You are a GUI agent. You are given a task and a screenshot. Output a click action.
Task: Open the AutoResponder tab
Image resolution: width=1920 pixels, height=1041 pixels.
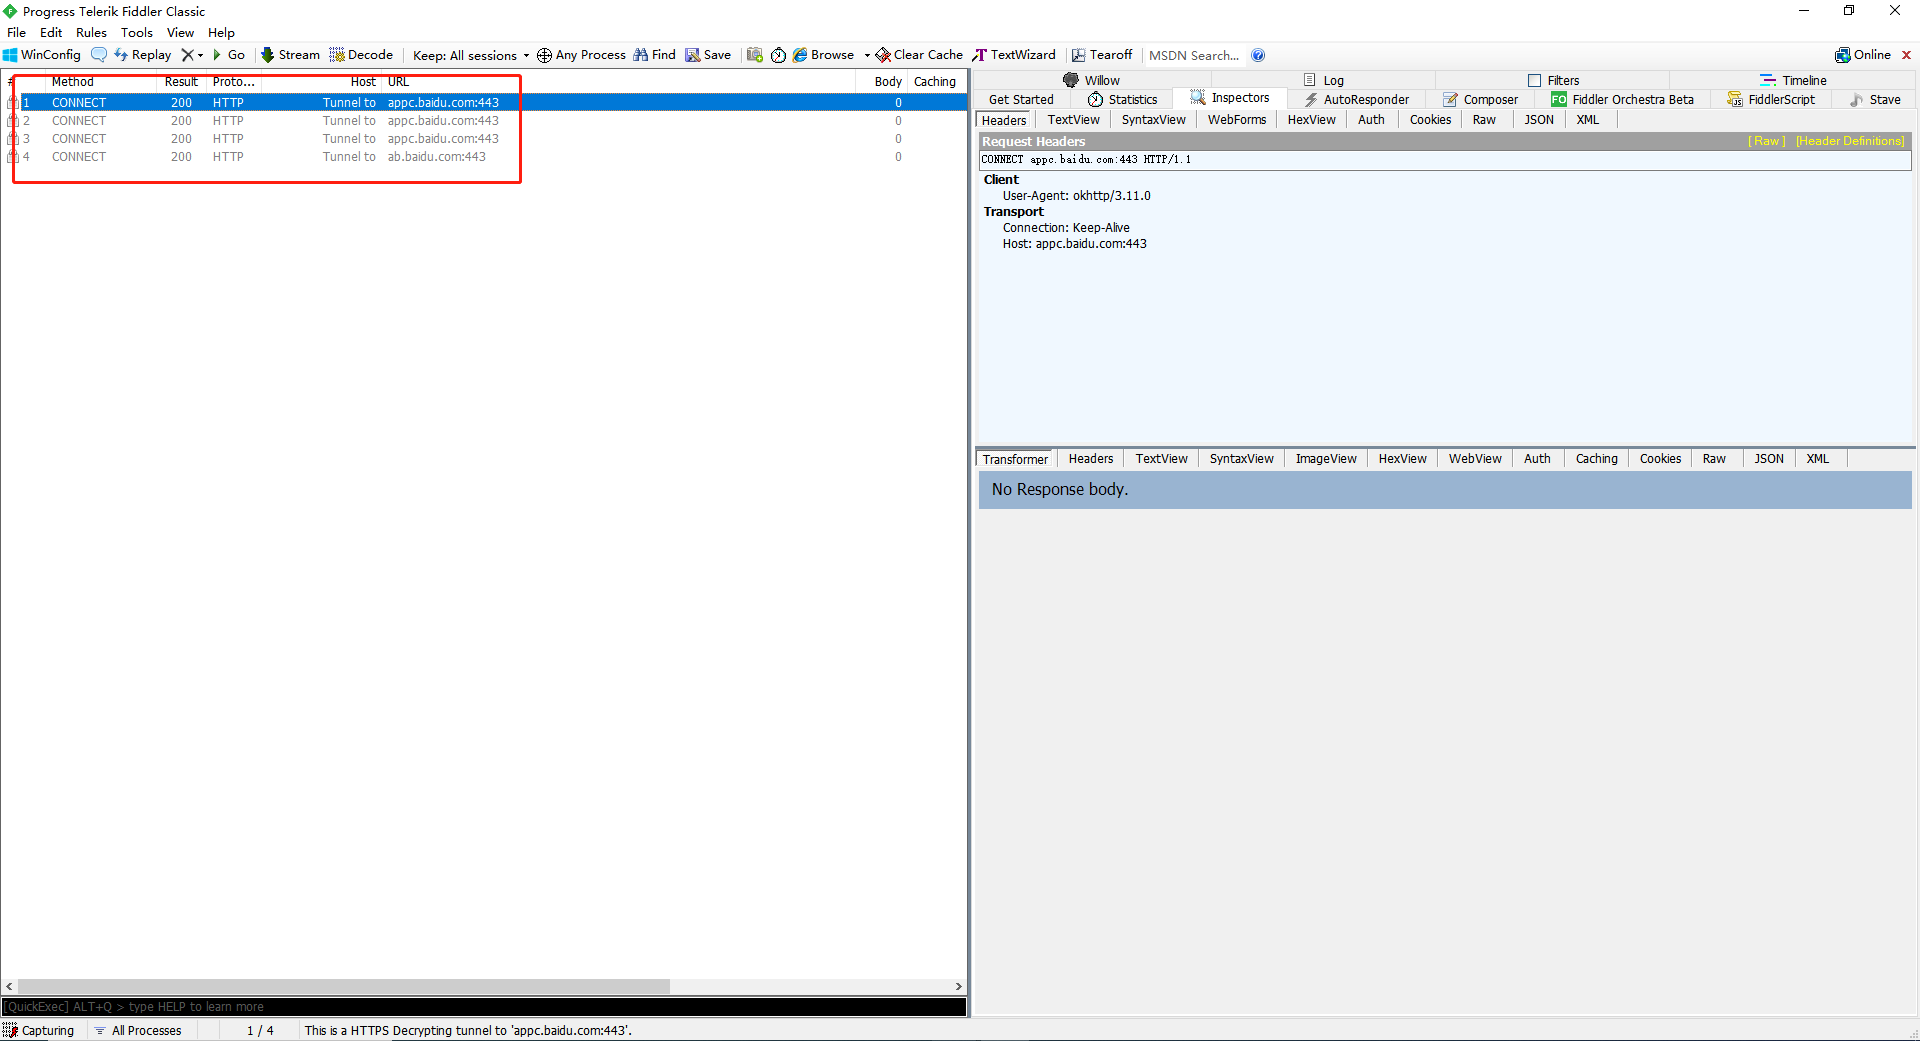(1357, 99)
